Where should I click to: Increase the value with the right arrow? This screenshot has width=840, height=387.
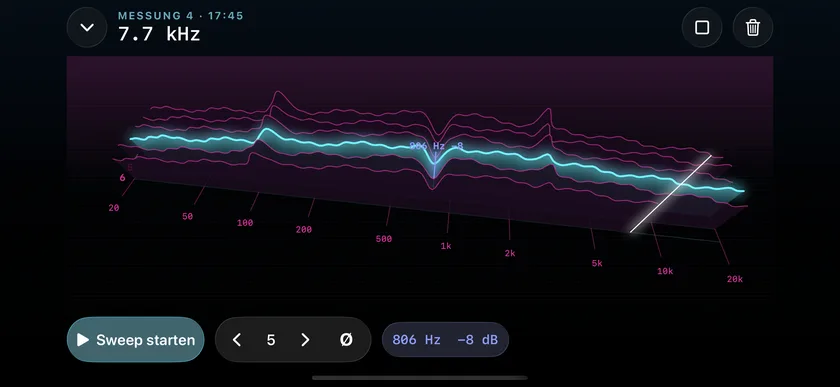[x=305, y=340]
